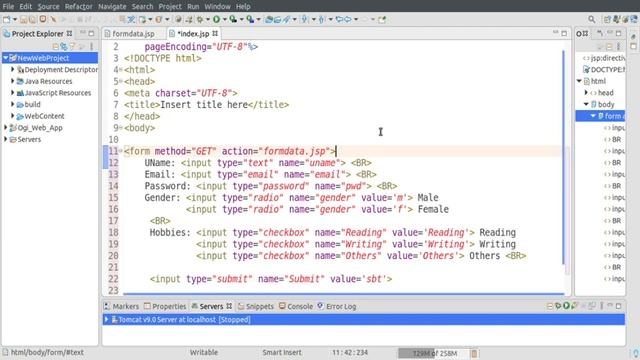The image size is (640, 360).
Task: Click the Snippets tab icon
Action: [x=241, y=306]
